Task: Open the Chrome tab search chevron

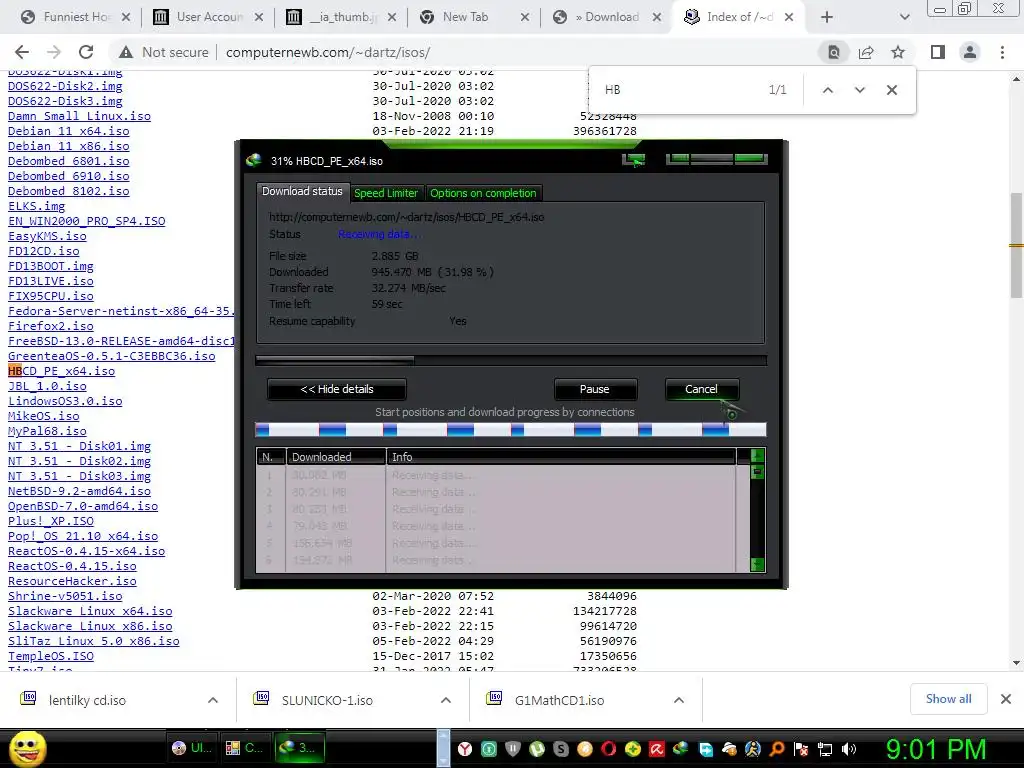Action: tap(904, 17)
